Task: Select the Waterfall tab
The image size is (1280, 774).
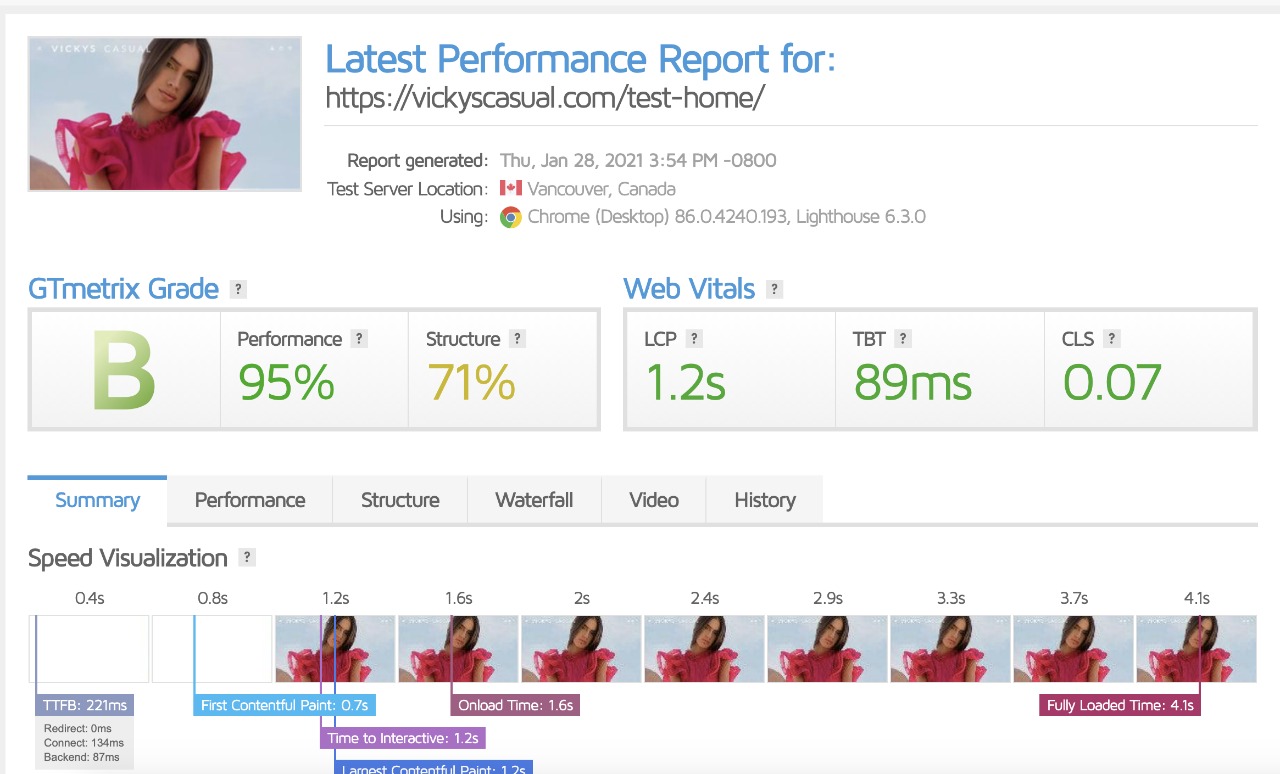Action: (x=534, y=500)
